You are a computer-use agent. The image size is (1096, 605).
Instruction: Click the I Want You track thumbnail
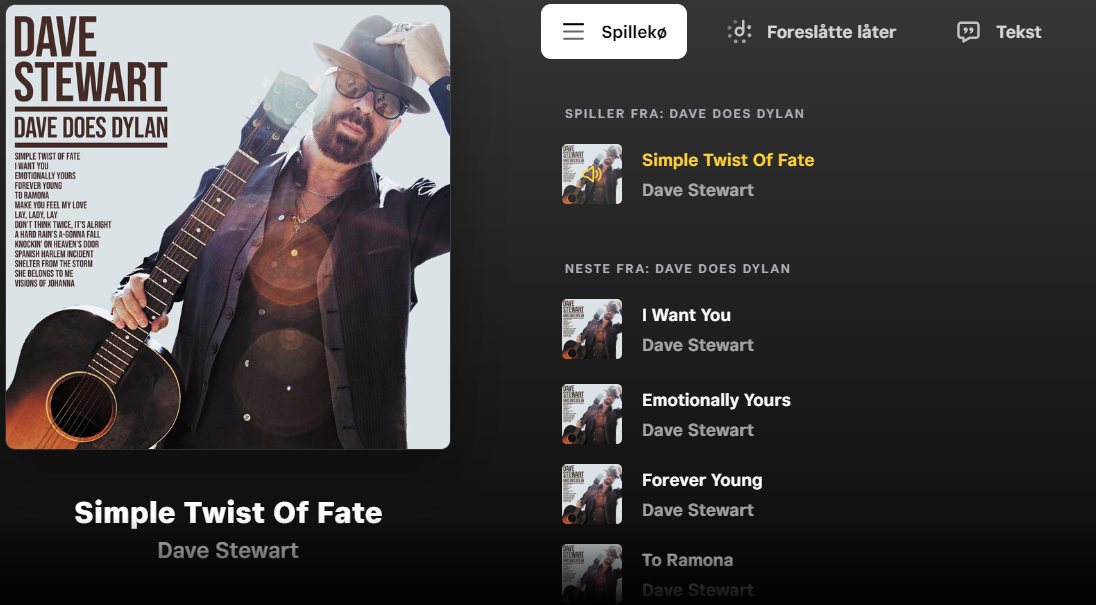point(592,329)
